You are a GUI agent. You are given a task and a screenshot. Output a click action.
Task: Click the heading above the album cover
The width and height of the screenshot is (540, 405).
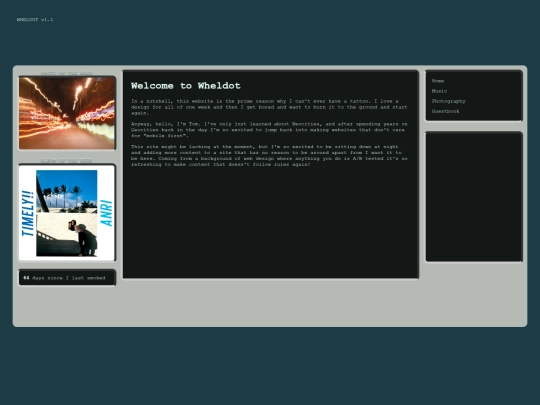[66, 160]
